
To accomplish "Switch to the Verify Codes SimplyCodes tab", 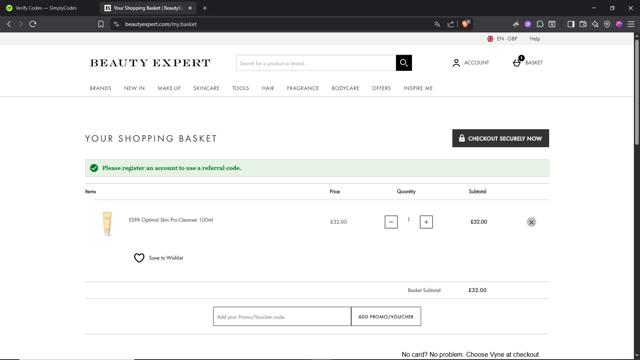I will tap(46, 8).
